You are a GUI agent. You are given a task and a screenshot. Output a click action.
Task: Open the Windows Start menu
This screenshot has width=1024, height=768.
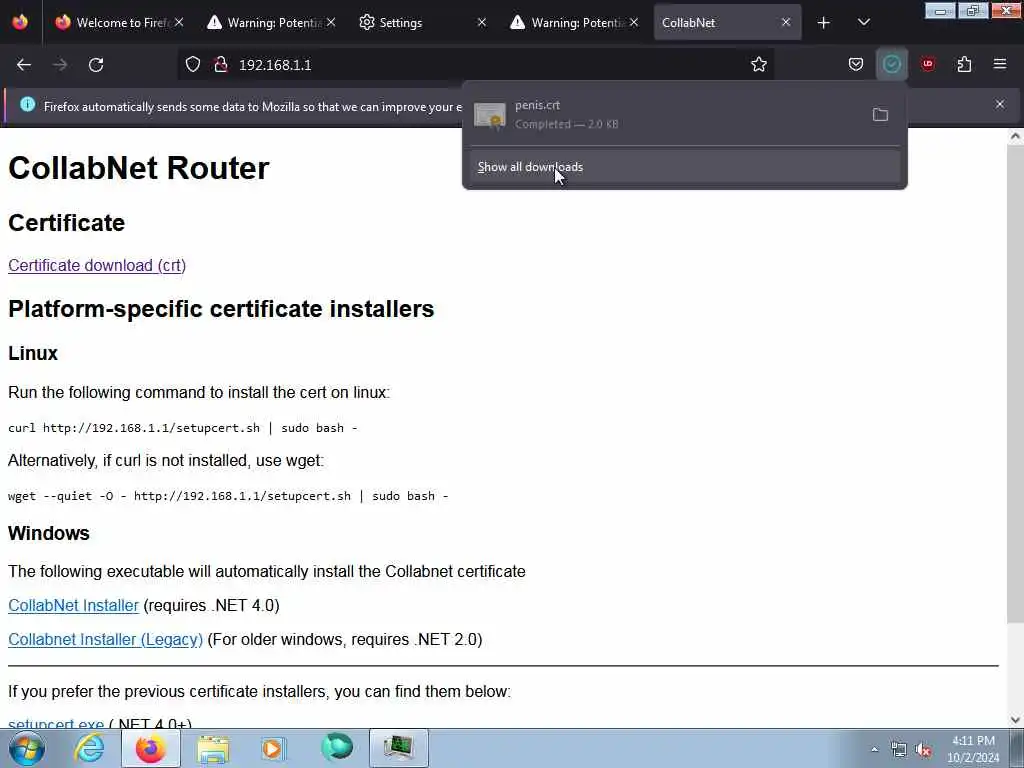coord(27,748)
